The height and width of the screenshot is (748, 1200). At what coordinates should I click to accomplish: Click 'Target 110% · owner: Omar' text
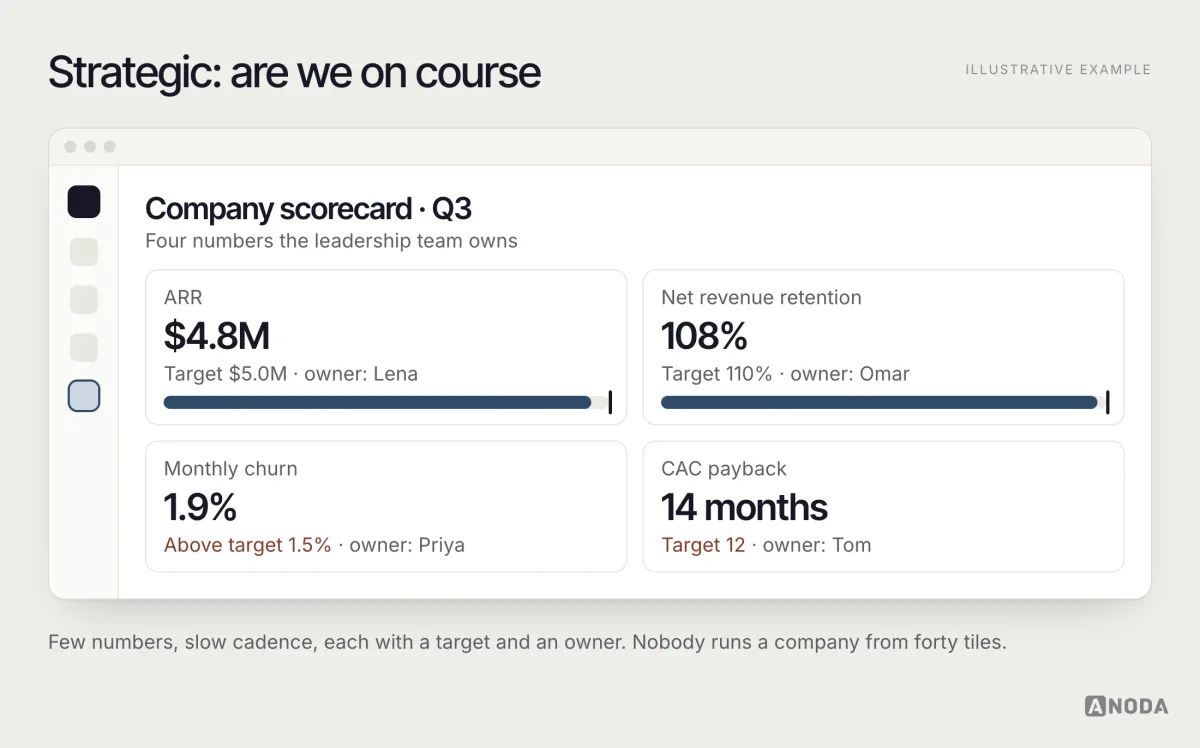click(785, 374)
